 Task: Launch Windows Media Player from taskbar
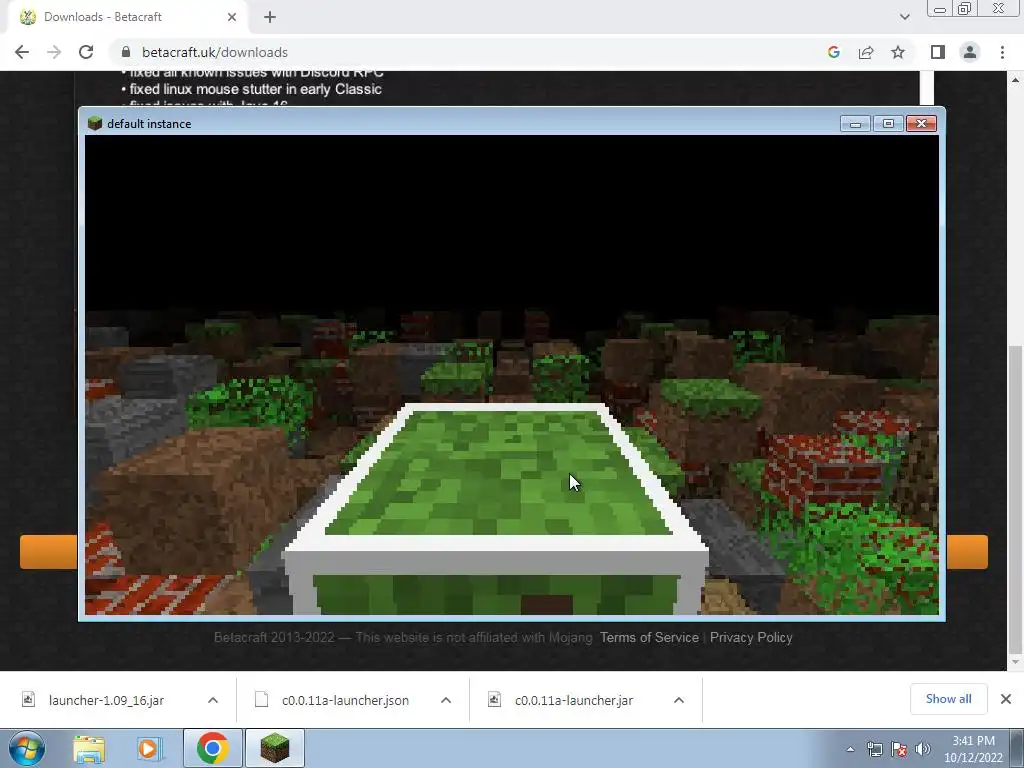click(x=148, y=749)
